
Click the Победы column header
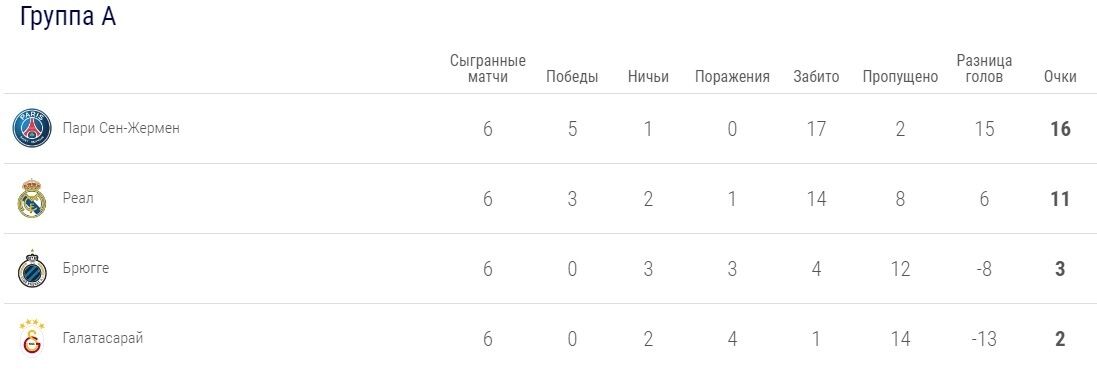[572, 77]
